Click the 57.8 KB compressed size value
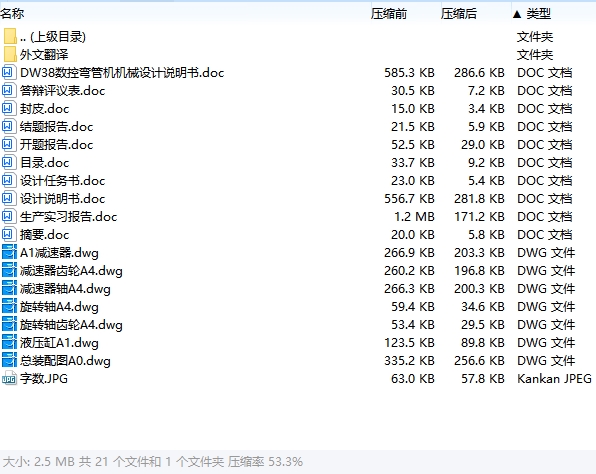The image size is (596, 474). [x=482, y=379]
